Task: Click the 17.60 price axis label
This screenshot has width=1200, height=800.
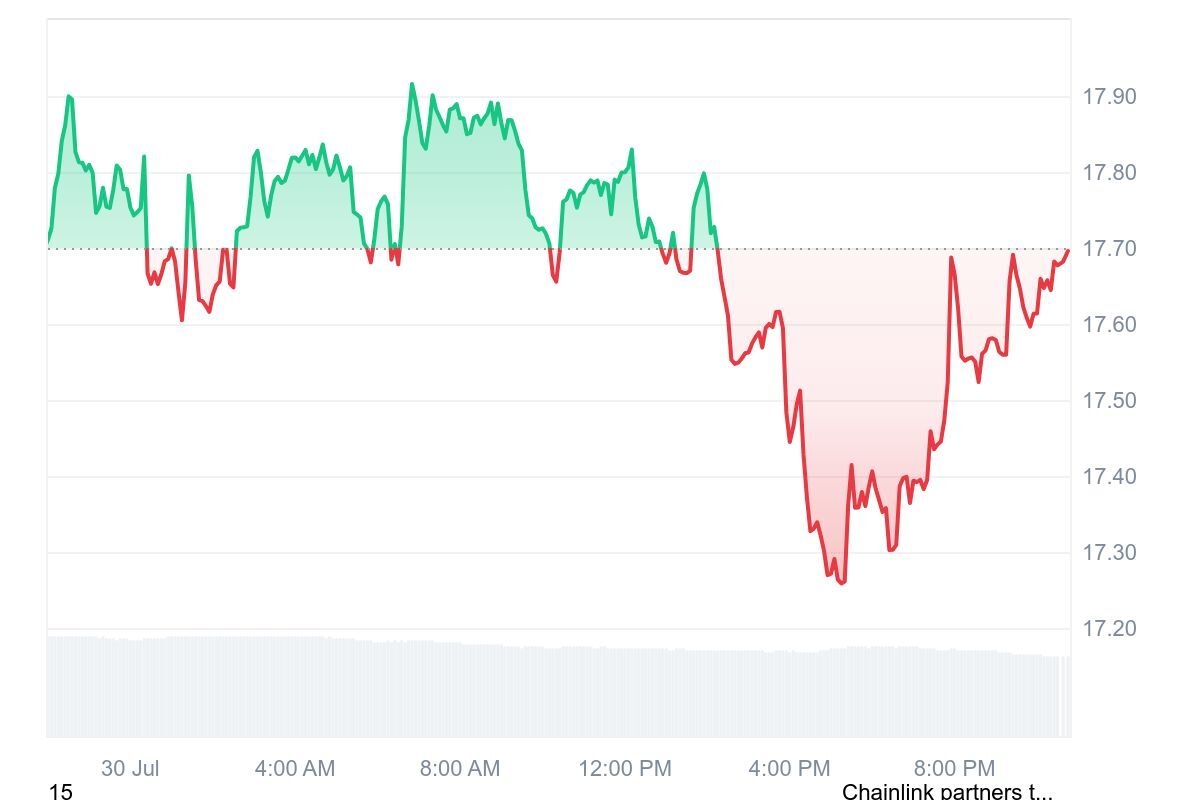Action: (1109, 325)
